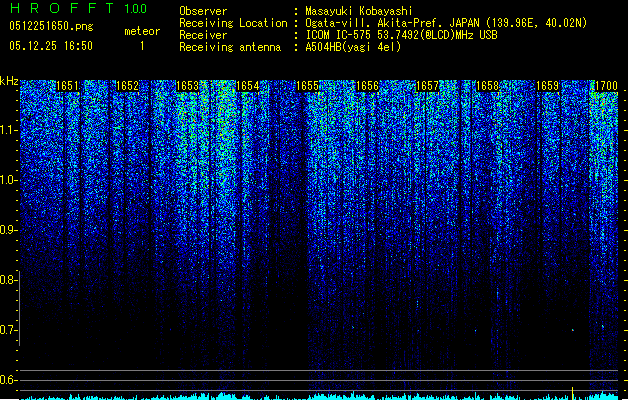Click the 1659 time marker

click(548, 86)
